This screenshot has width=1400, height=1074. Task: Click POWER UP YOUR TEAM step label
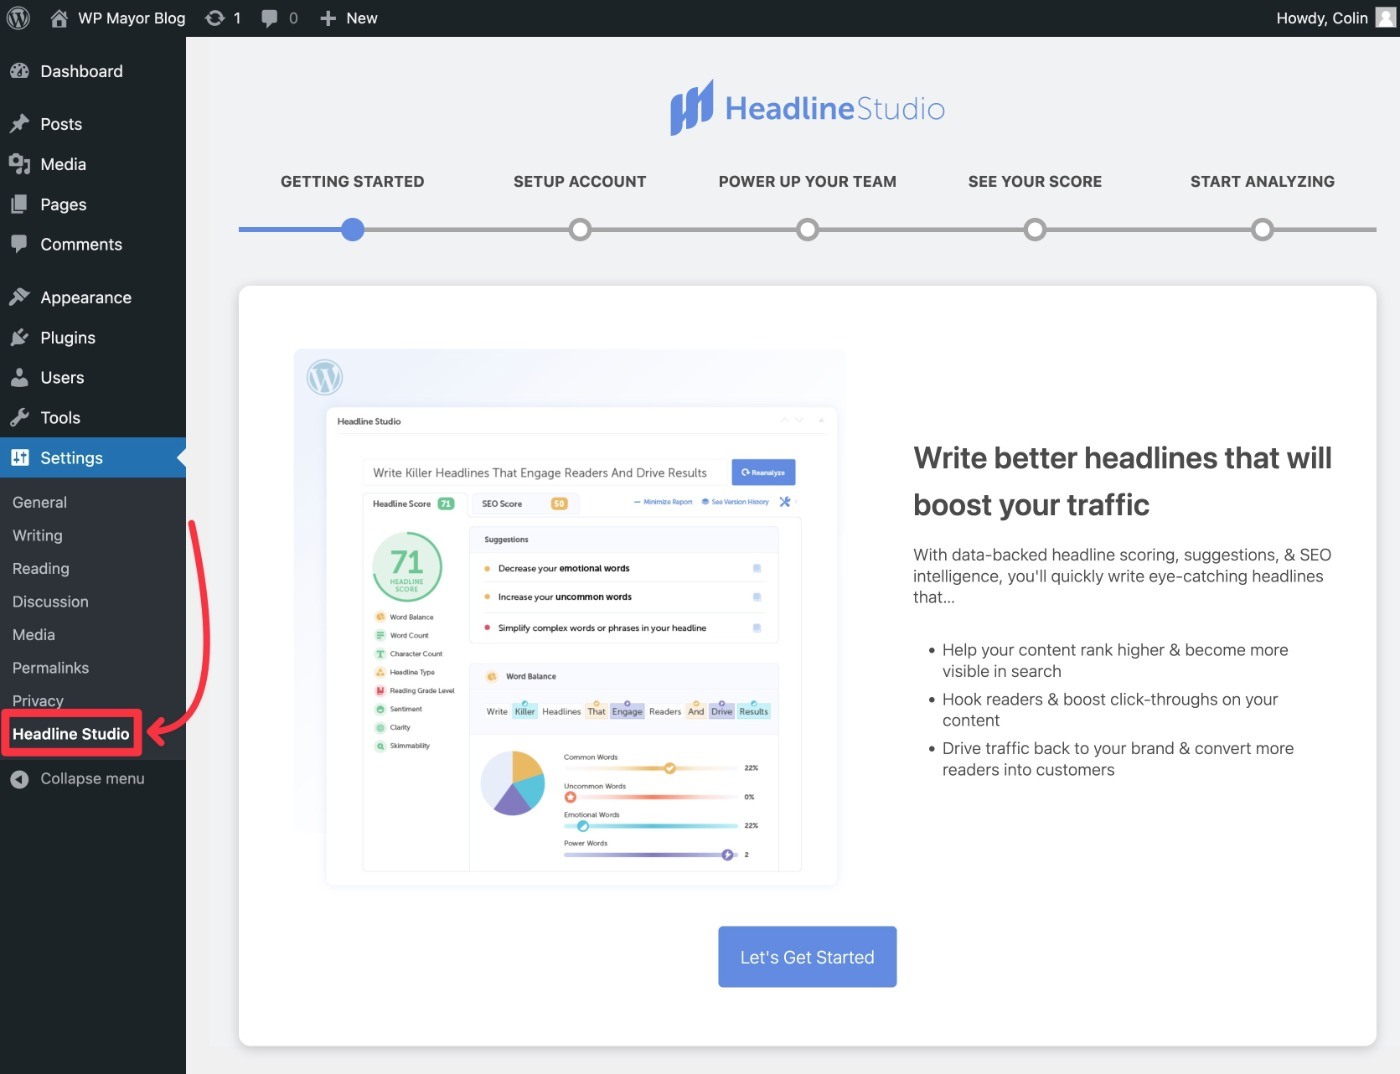[x=807, y=181]
